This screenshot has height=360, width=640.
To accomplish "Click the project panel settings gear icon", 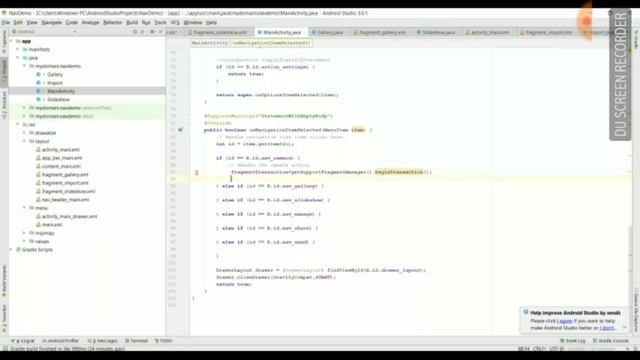I will 152,32.
